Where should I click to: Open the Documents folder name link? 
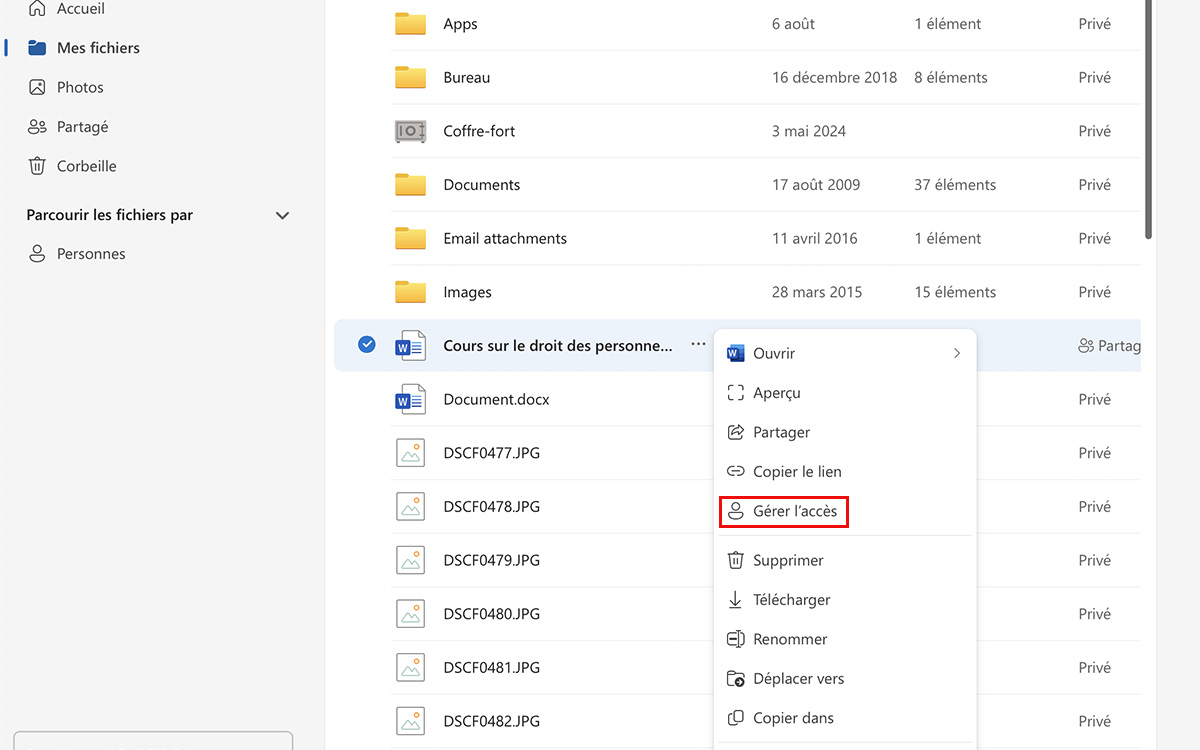pyautogui.click(x=481, y=185)
